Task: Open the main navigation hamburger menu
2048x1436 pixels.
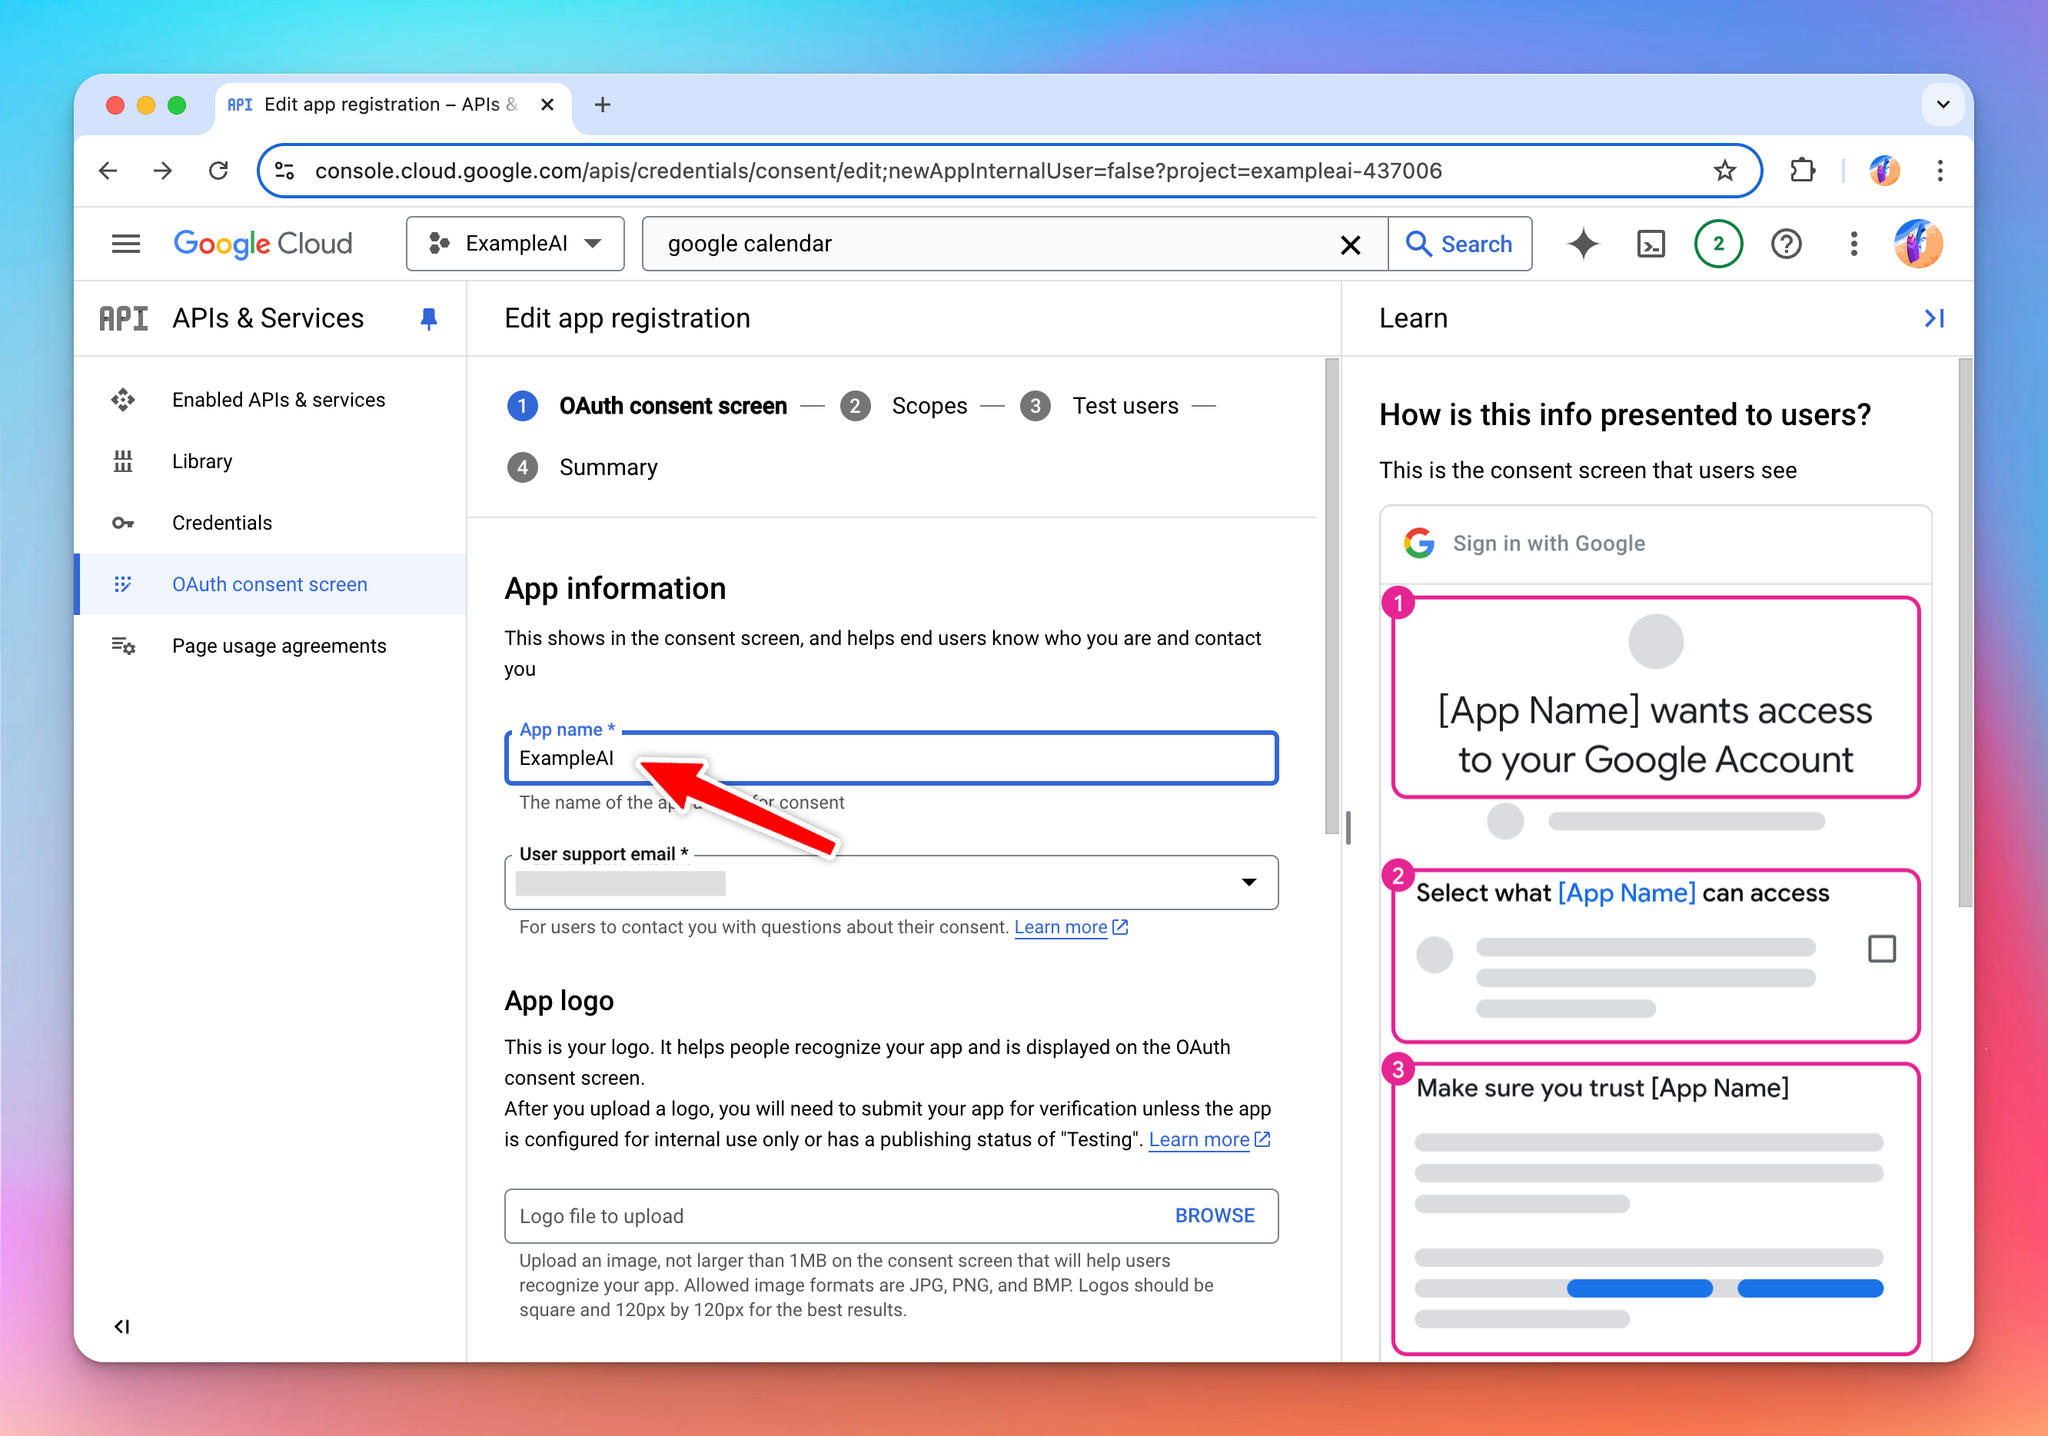Action: click(126, 244)
